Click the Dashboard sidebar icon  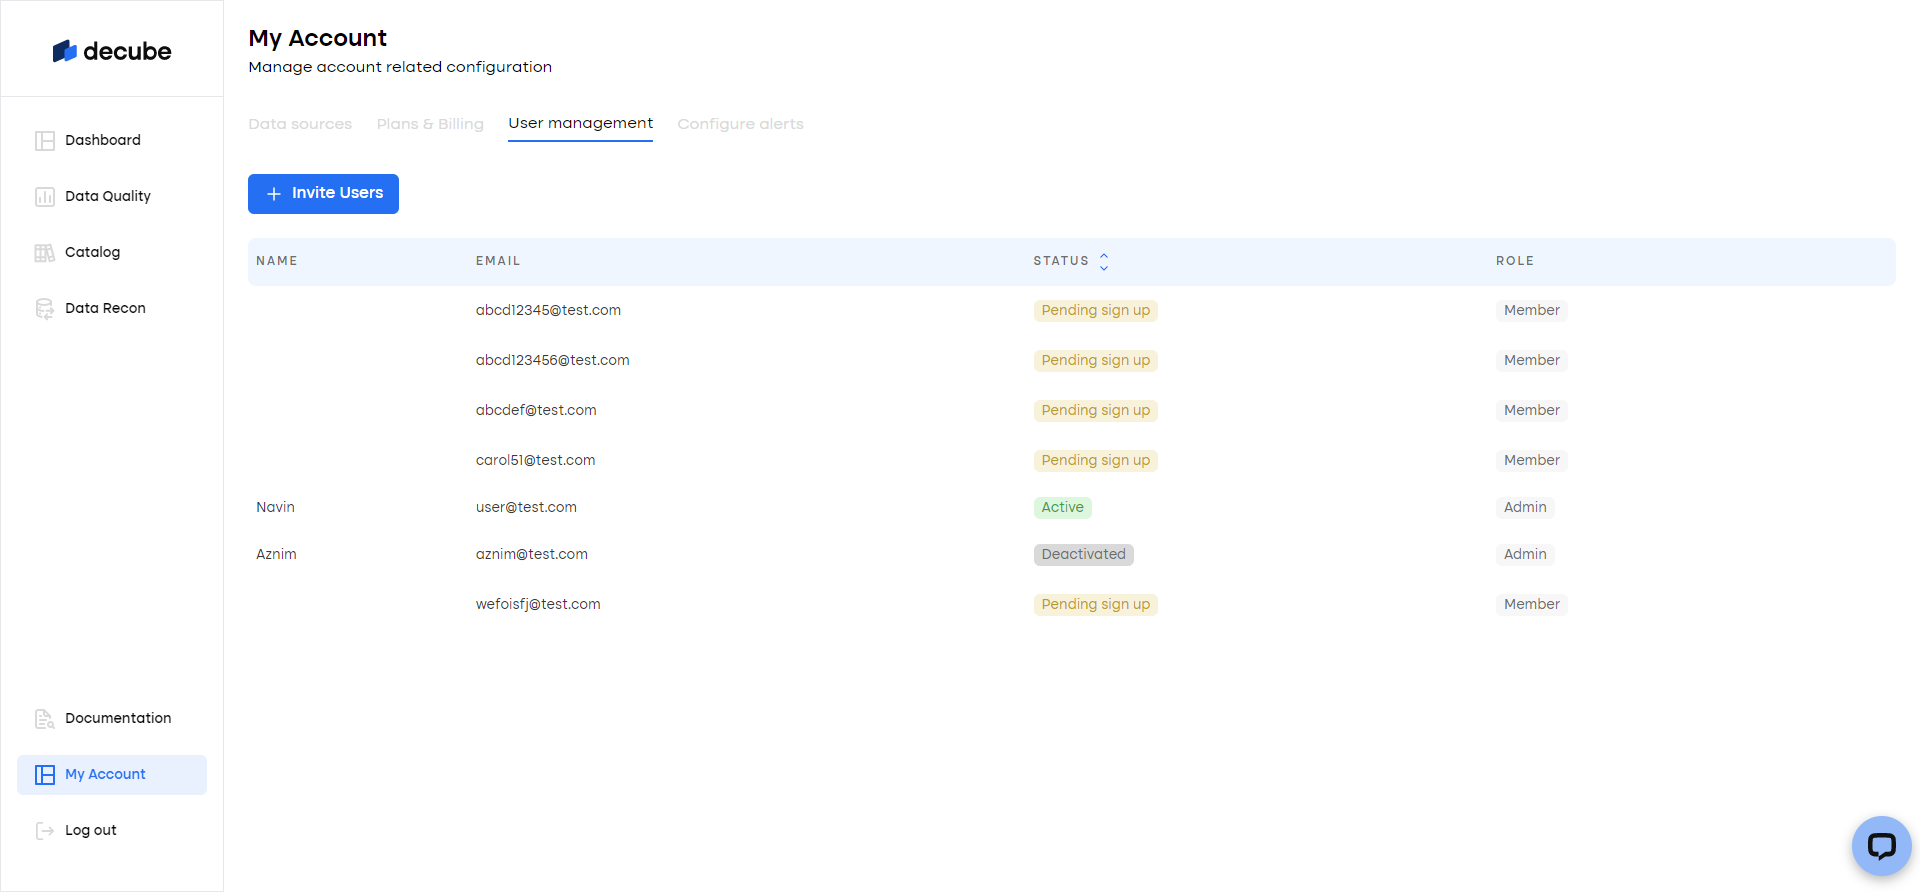(x=45, y=141)
